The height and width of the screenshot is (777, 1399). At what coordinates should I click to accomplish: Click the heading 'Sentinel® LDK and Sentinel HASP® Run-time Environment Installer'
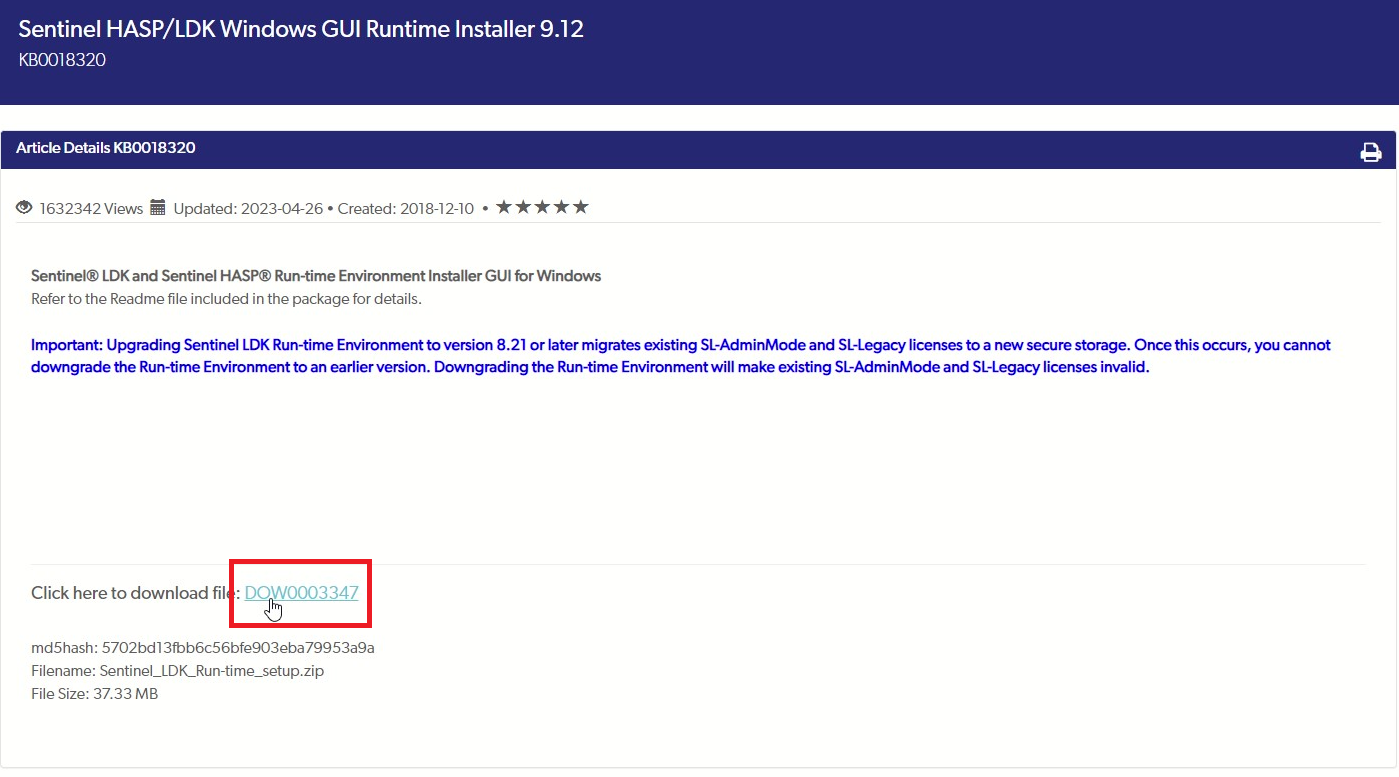tap(316, 275)
